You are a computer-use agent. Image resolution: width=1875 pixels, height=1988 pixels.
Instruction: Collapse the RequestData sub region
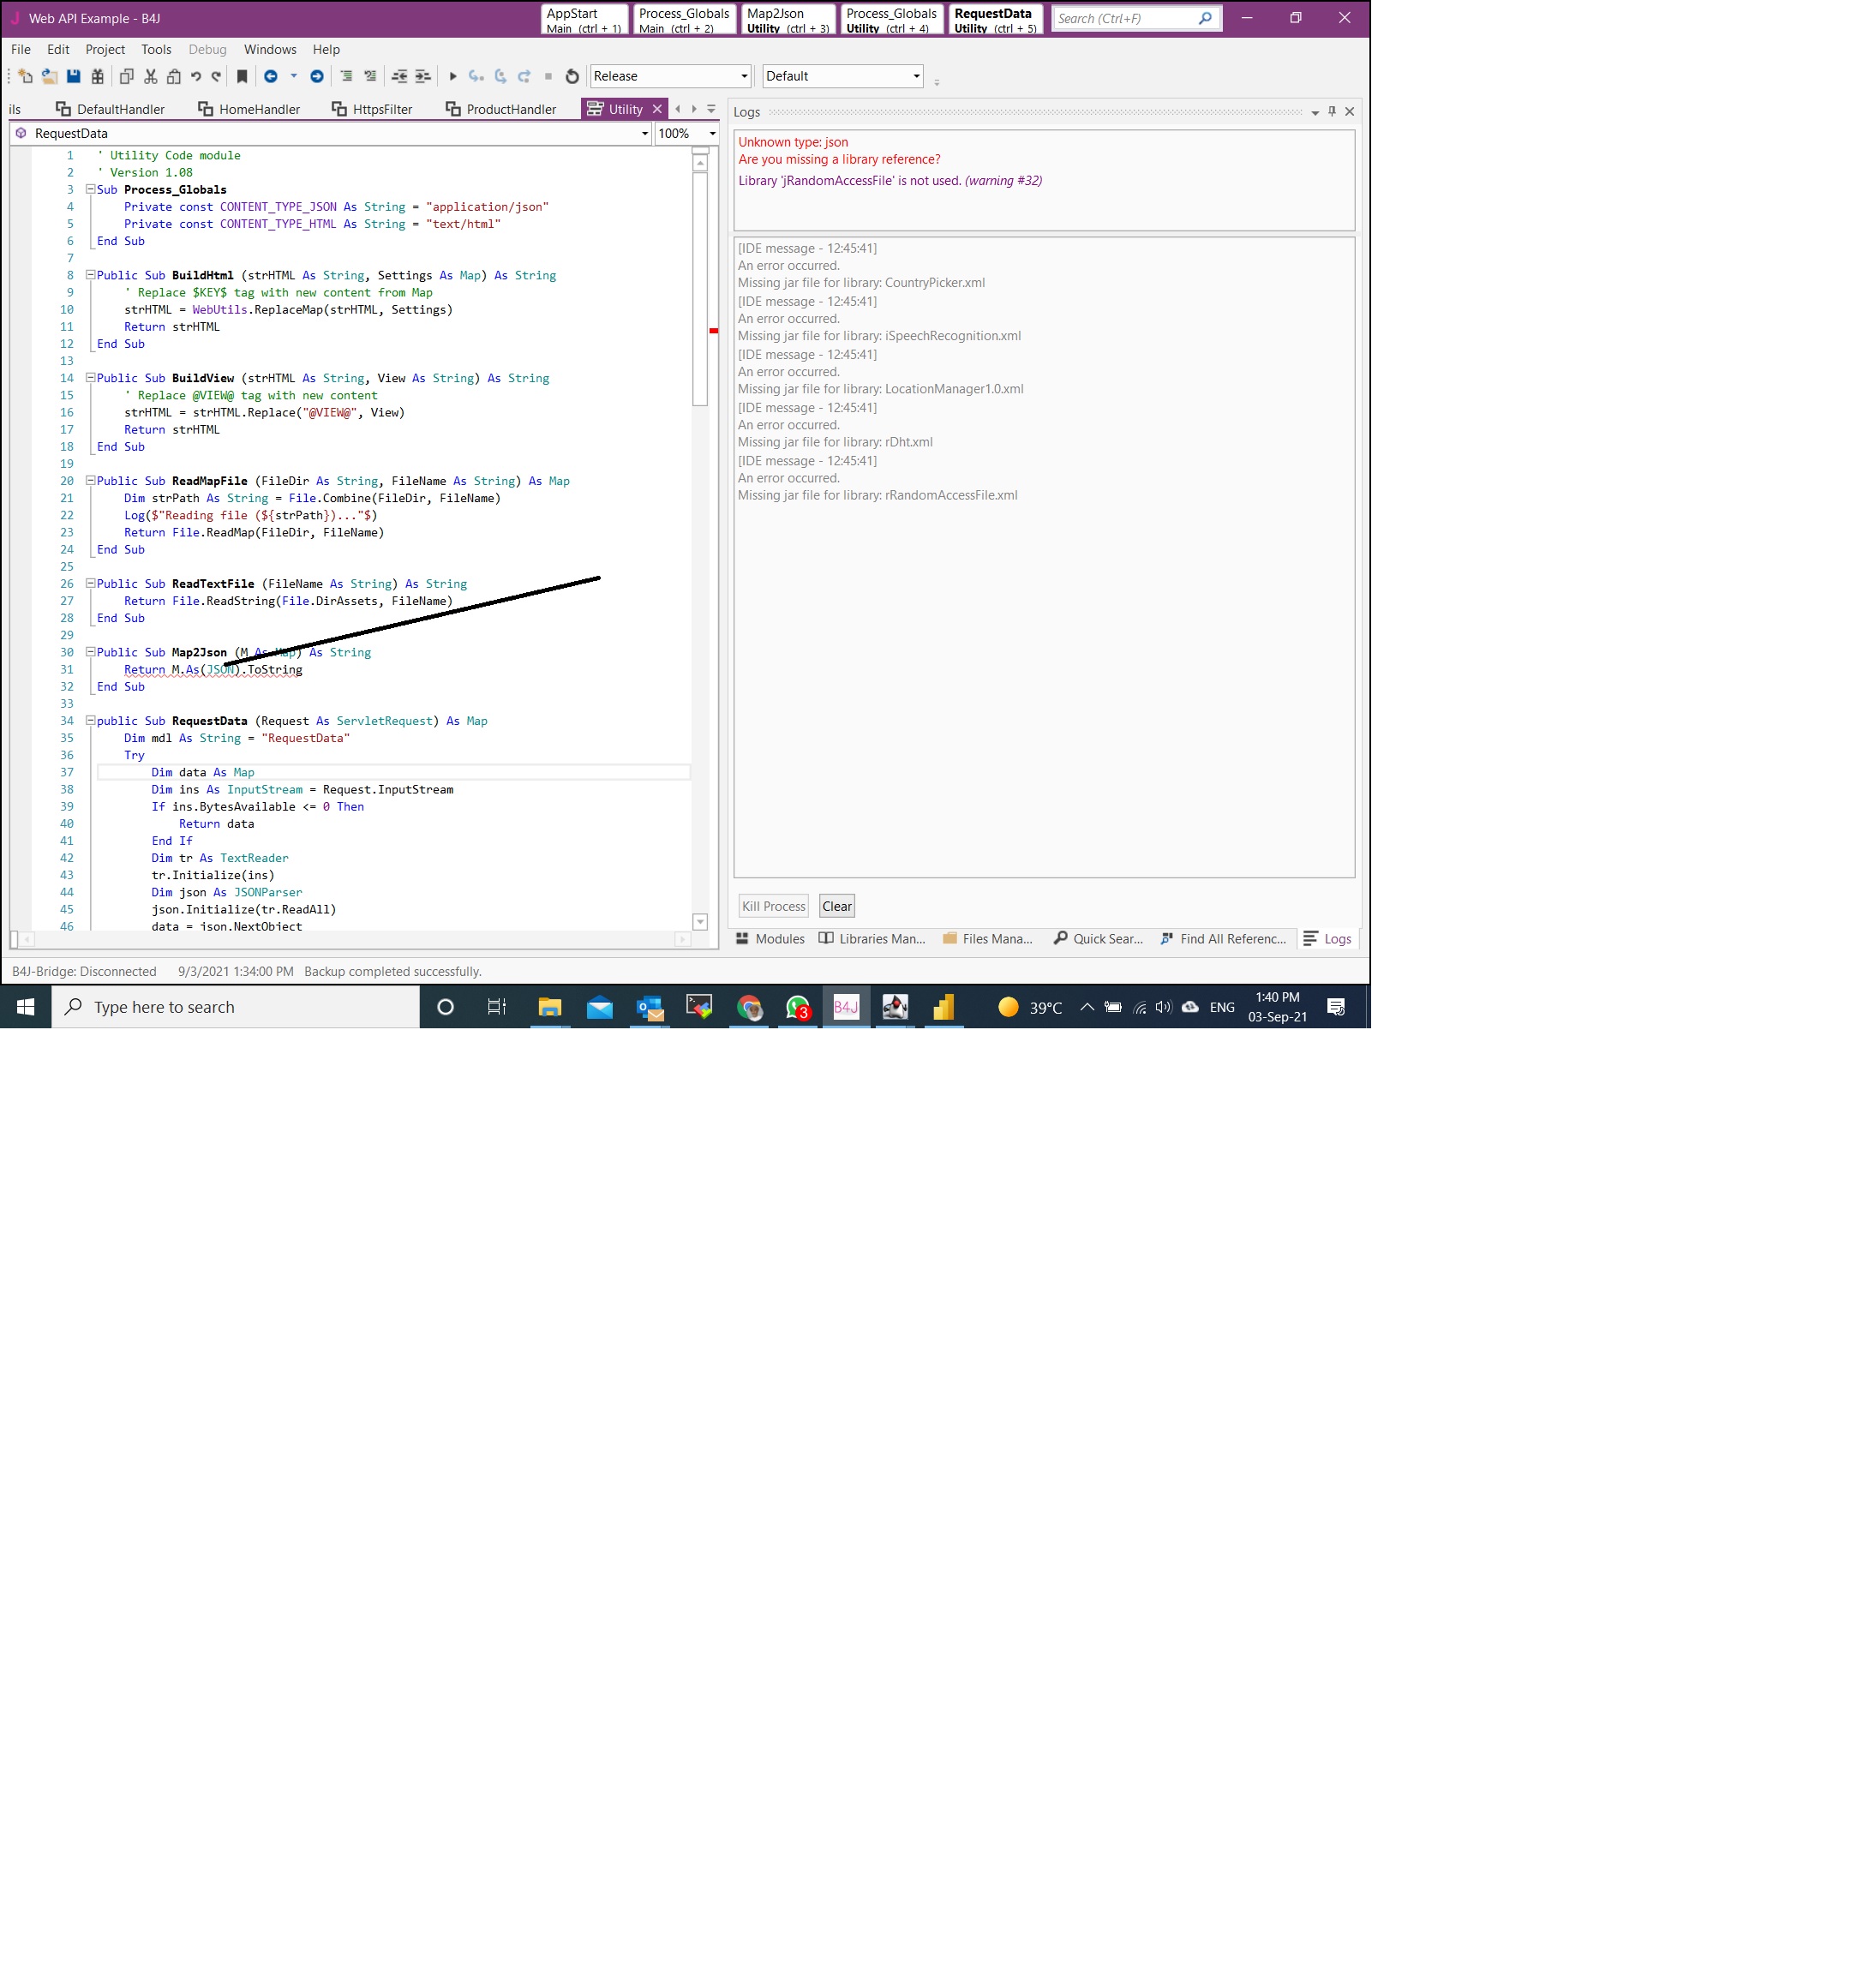[x=90, y=720]
